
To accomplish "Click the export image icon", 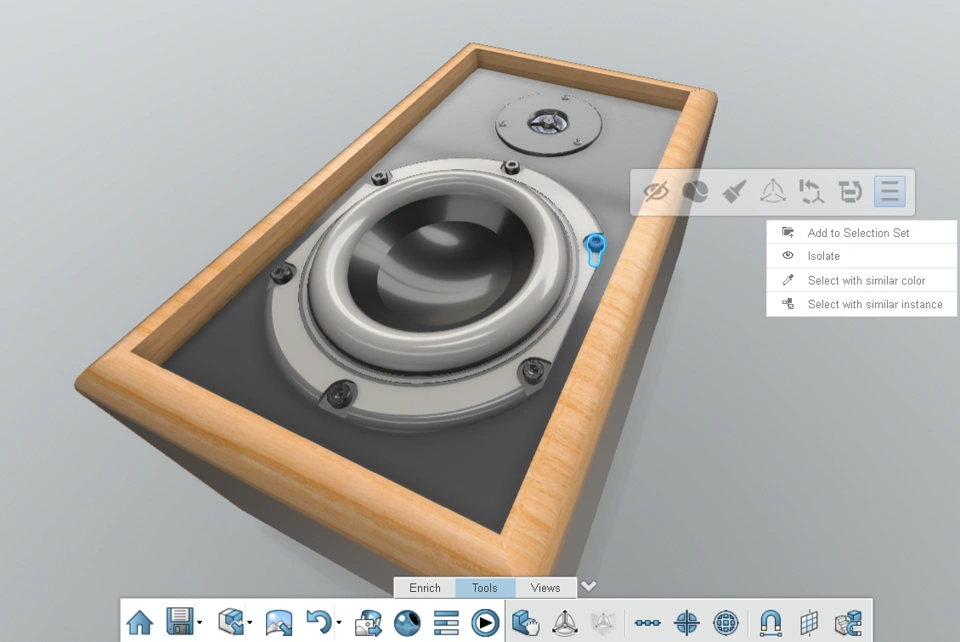I will pyautogui.click(x=368, y=623).
